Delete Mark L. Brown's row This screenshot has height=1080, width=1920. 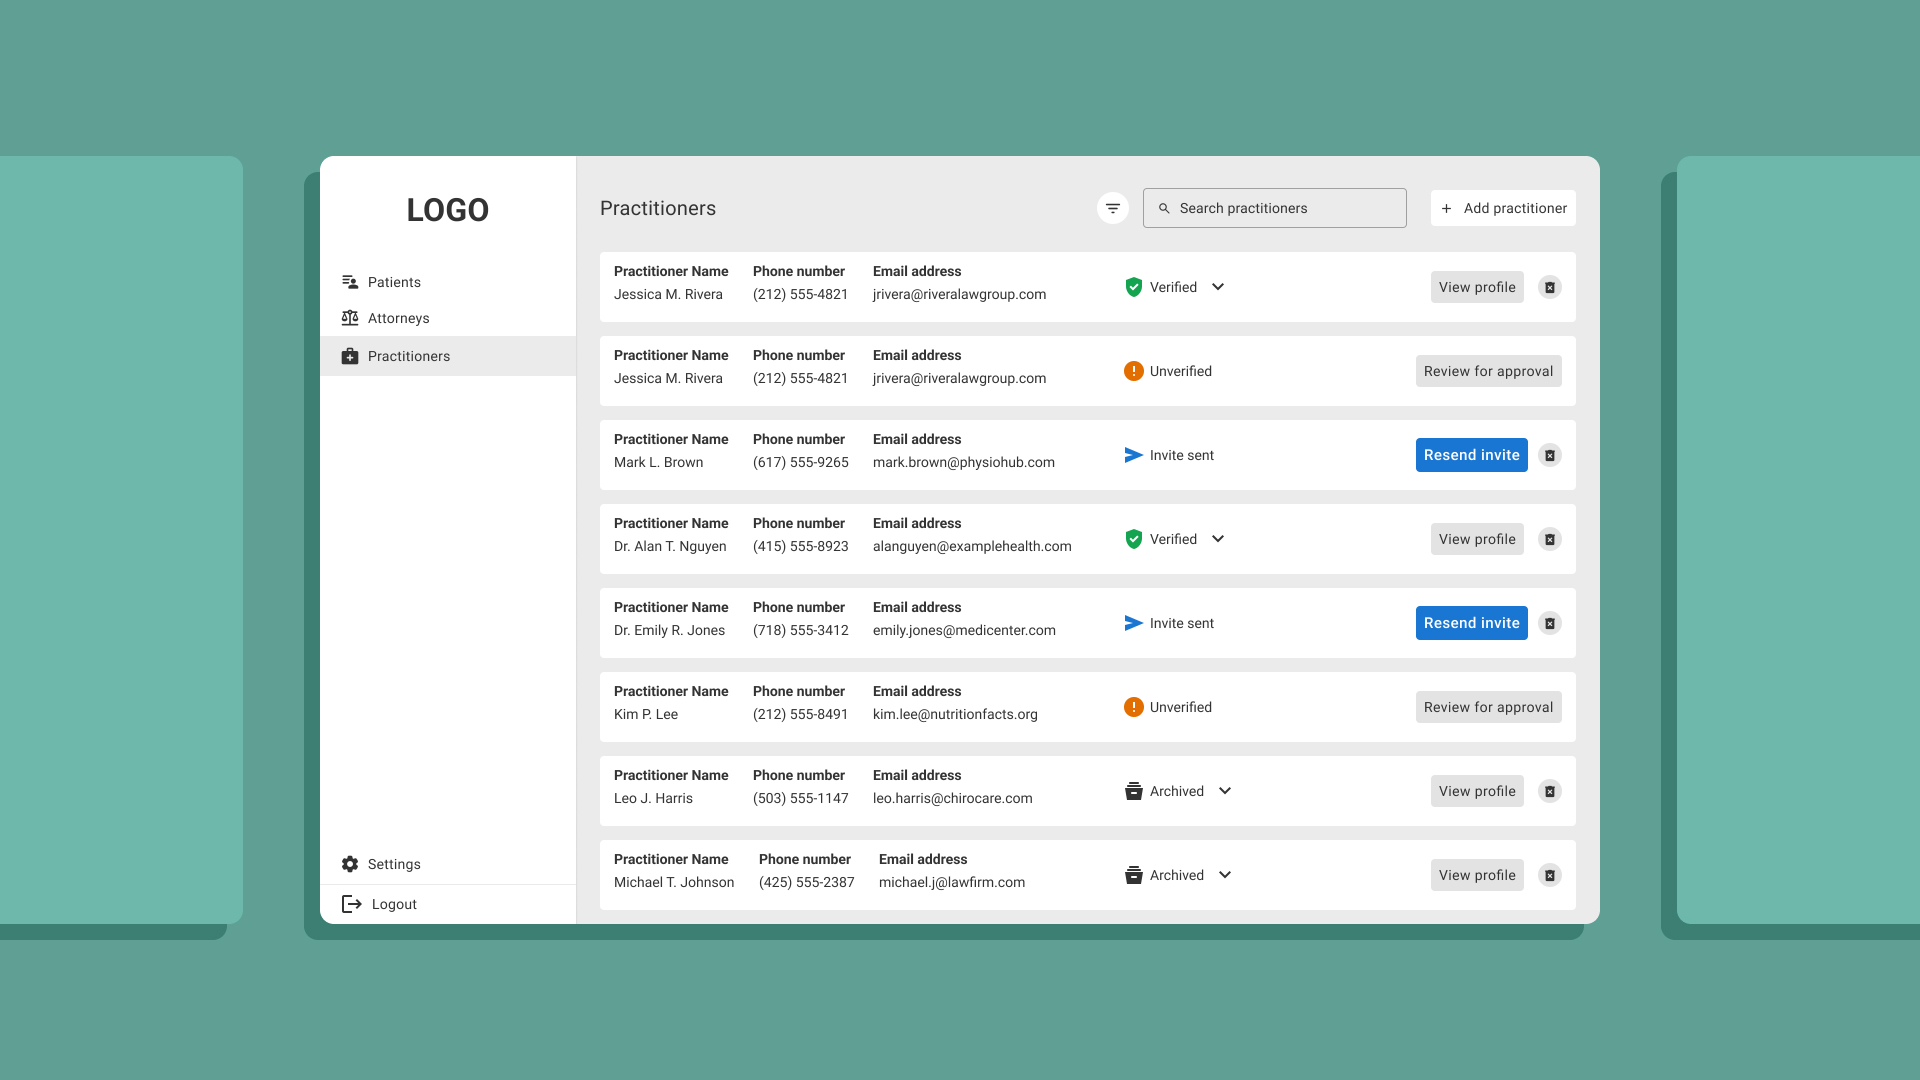click(x=1549, y=455)
